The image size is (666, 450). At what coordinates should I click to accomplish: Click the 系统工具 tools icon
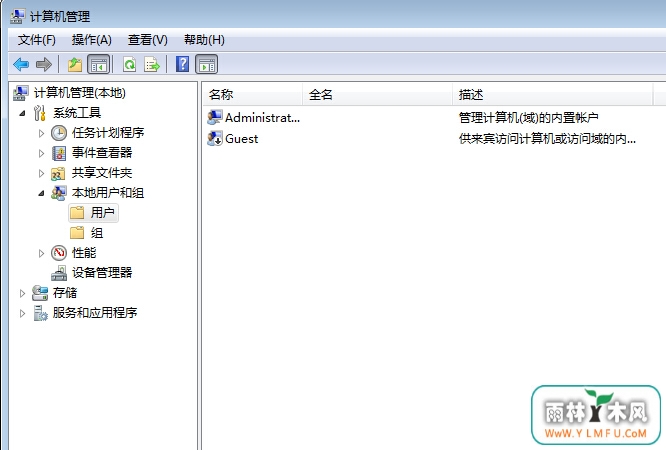tap(40, 113)
